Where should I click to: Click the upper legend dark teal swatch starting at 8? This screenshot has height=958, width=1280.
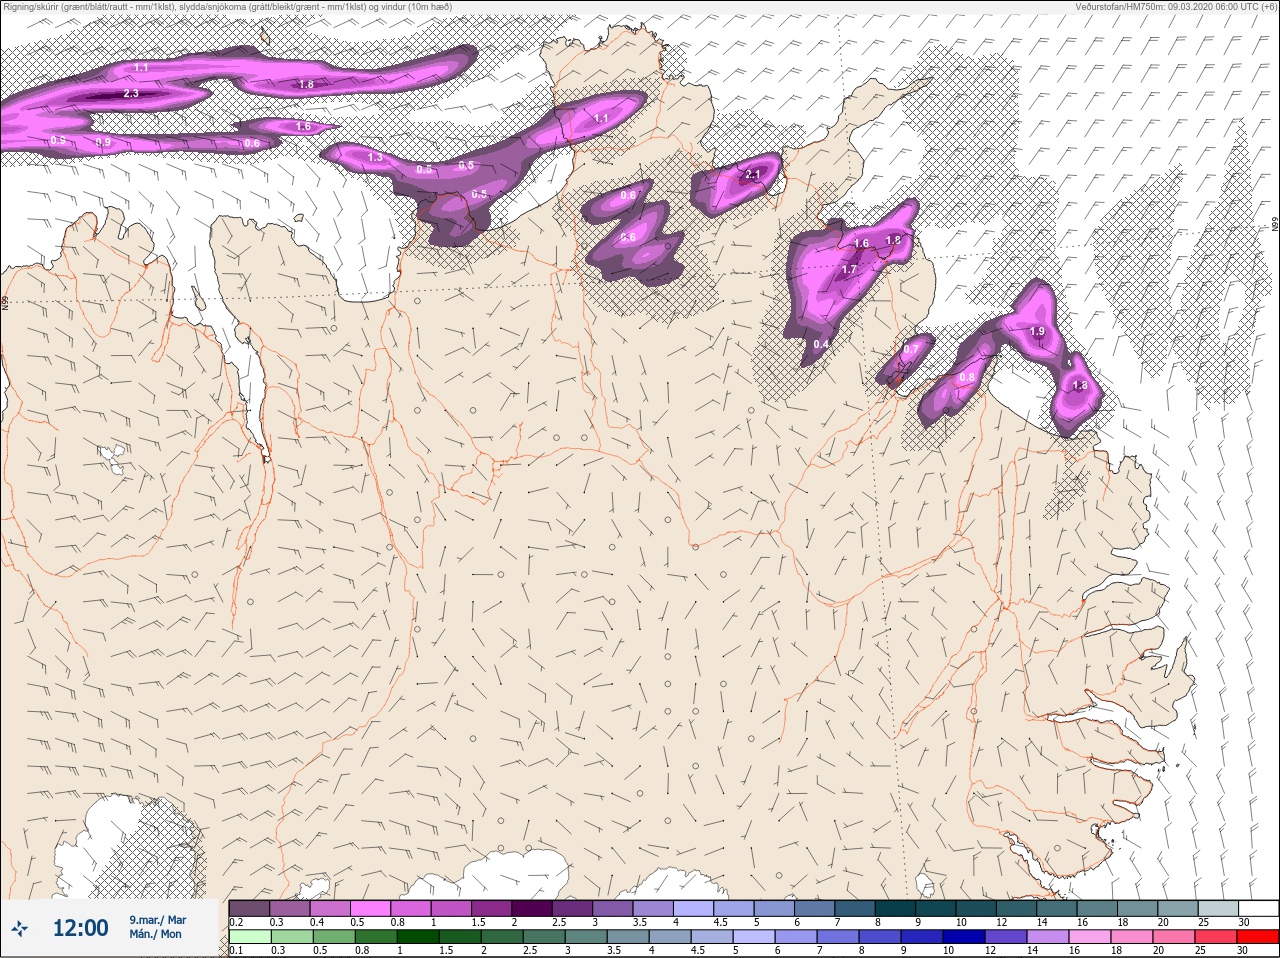pyautogui.click(x=896, y=908)
